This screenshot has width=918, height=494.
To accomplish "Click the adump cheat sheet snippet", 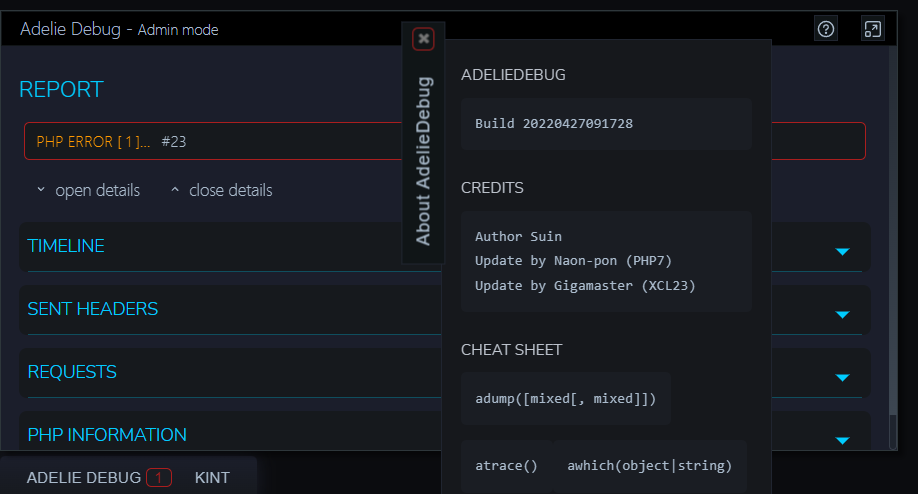I will tap(566, 399).
